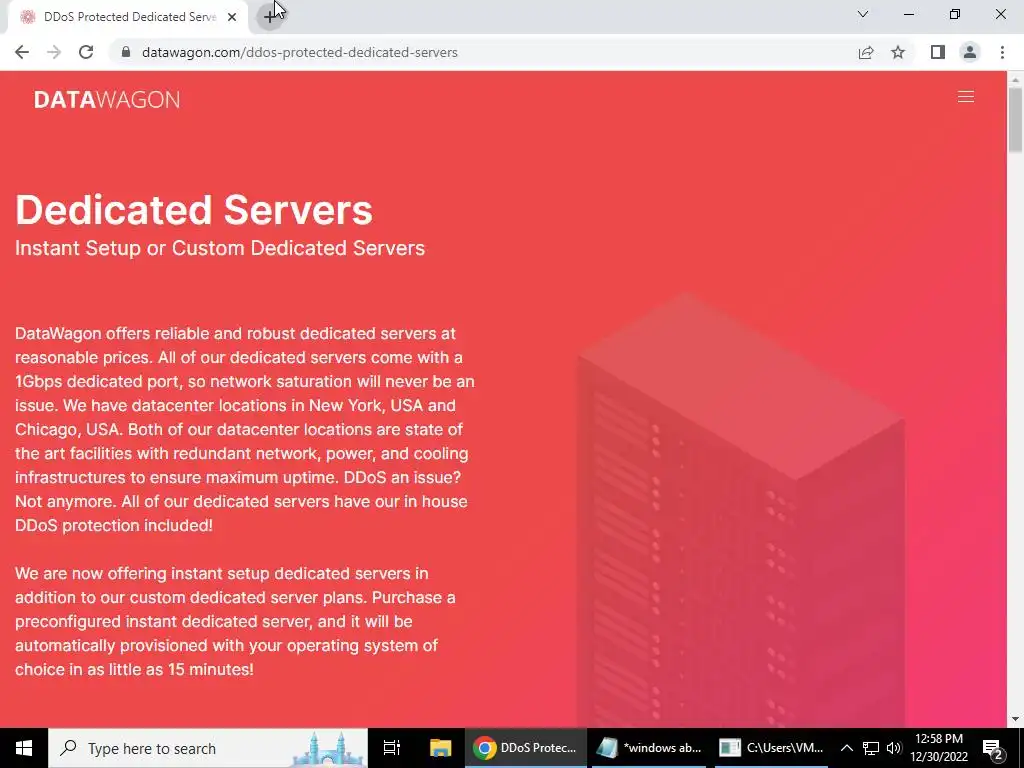Minimize the Chrome window

click(x=909, y=14)
